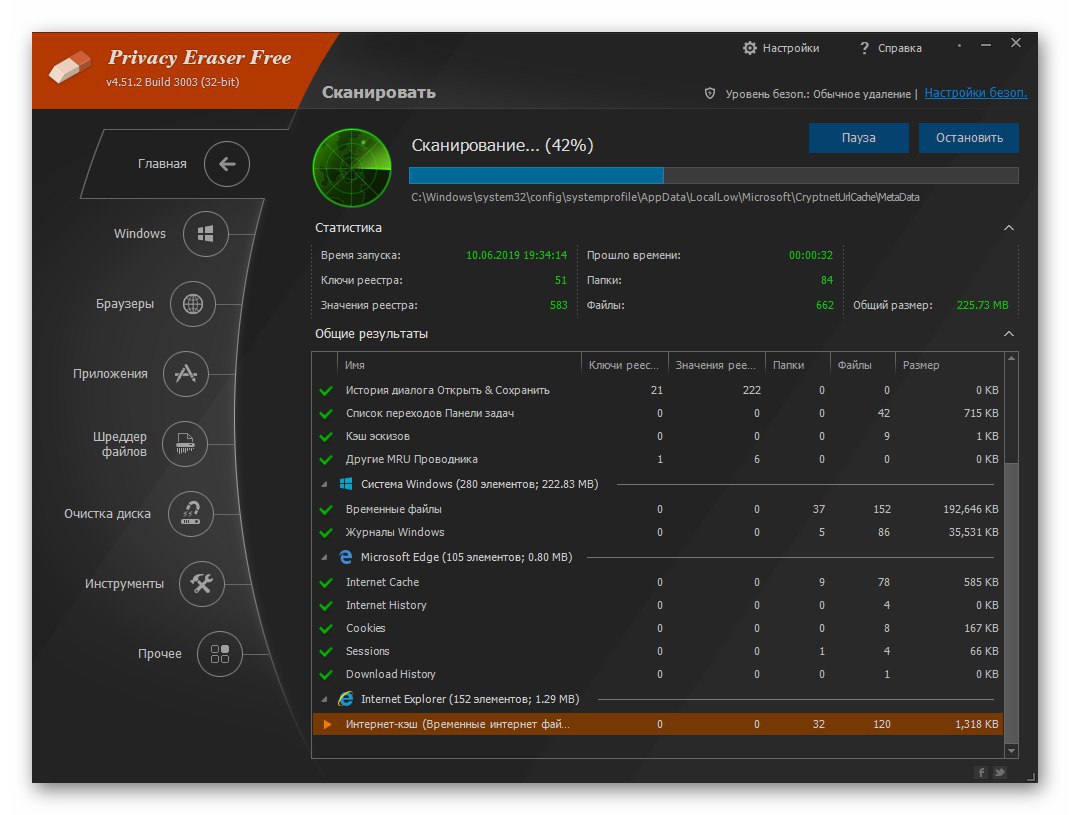Select the Очистка диска icon
The image size is (1070, 815).
[x=190, y=514]
